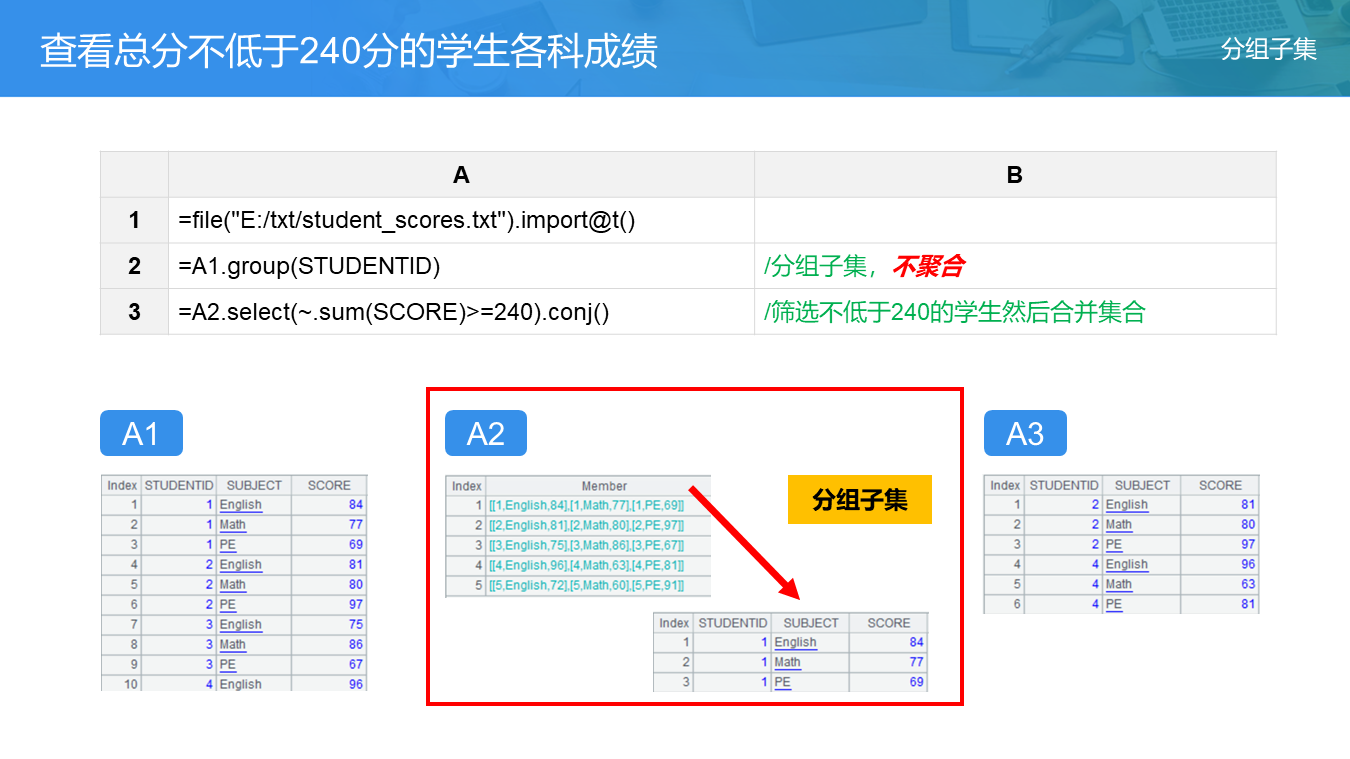The image size is (1350, 759).
Task: Click the green comment about 筛选不低于240的学生
Action: 1014,312
